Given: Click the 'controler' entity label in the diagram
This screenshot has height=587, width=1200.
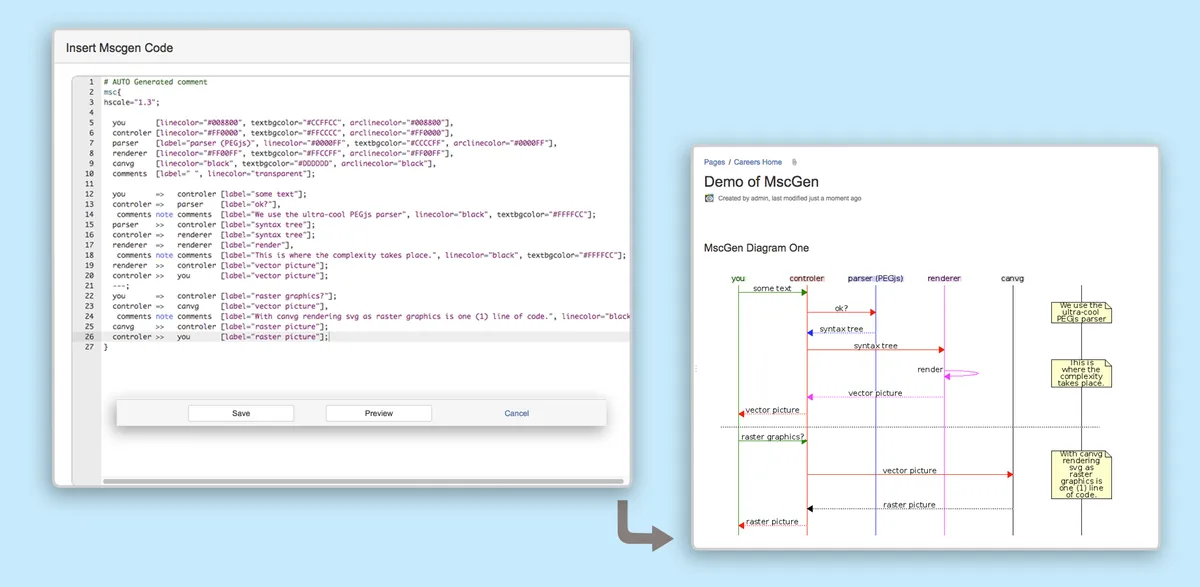Looking at the screenshot, I should click(x=807, y=279).
